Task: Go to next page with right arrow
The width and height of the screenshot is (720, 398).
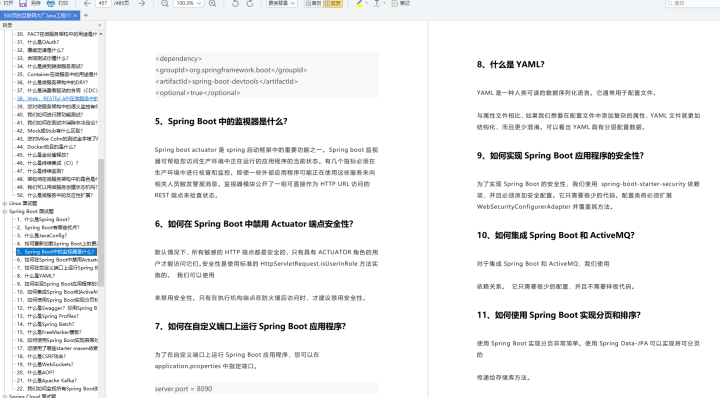Action: point(141,3)
